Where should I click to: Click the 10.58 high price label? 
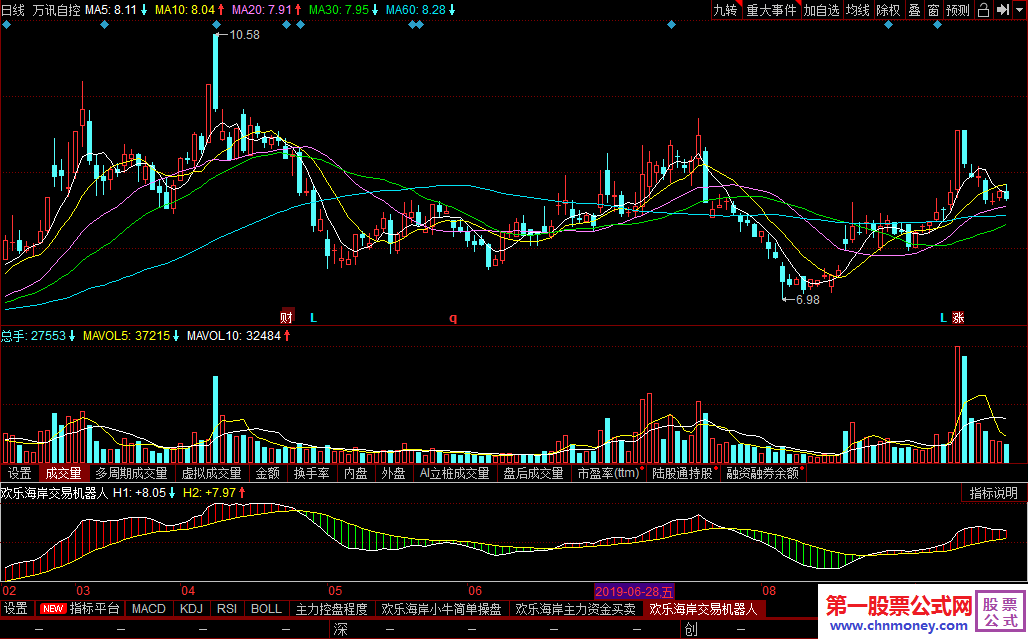tap(245, 35)
